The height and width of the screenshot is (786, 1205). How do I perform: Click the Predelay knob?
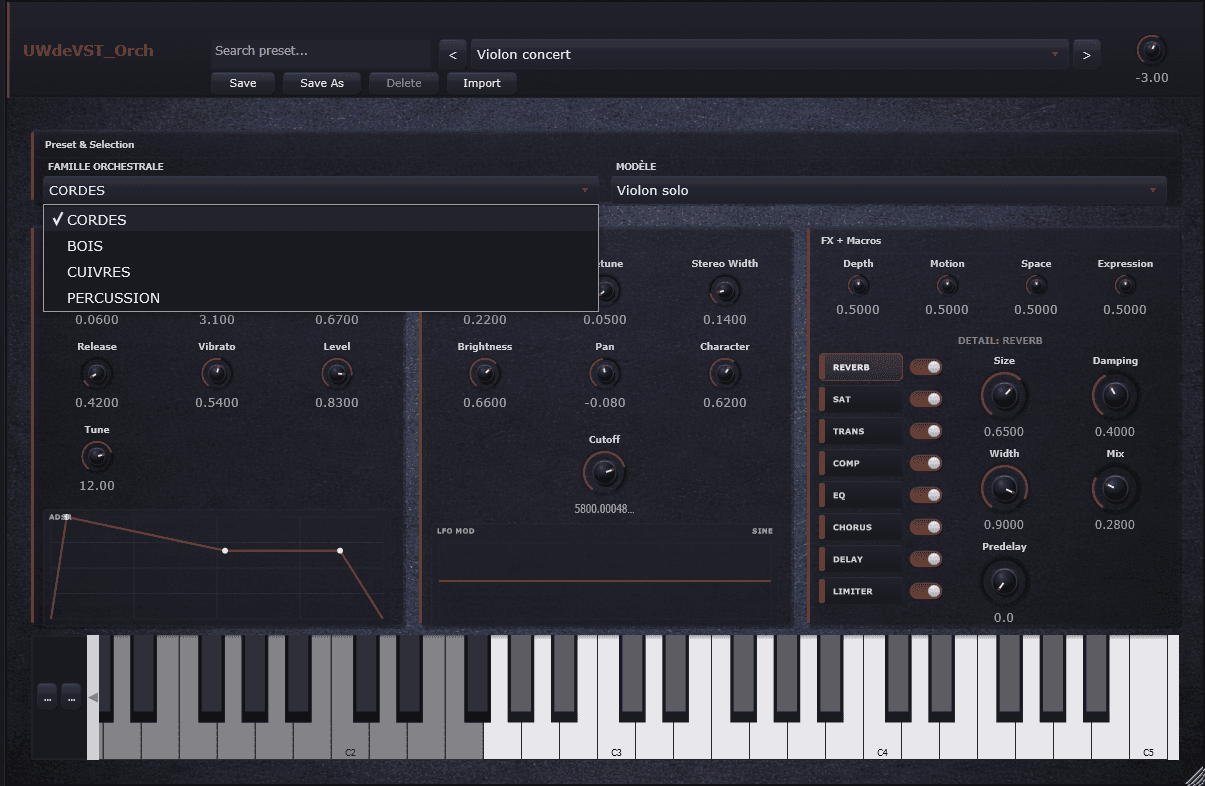tap(1004, 581)
